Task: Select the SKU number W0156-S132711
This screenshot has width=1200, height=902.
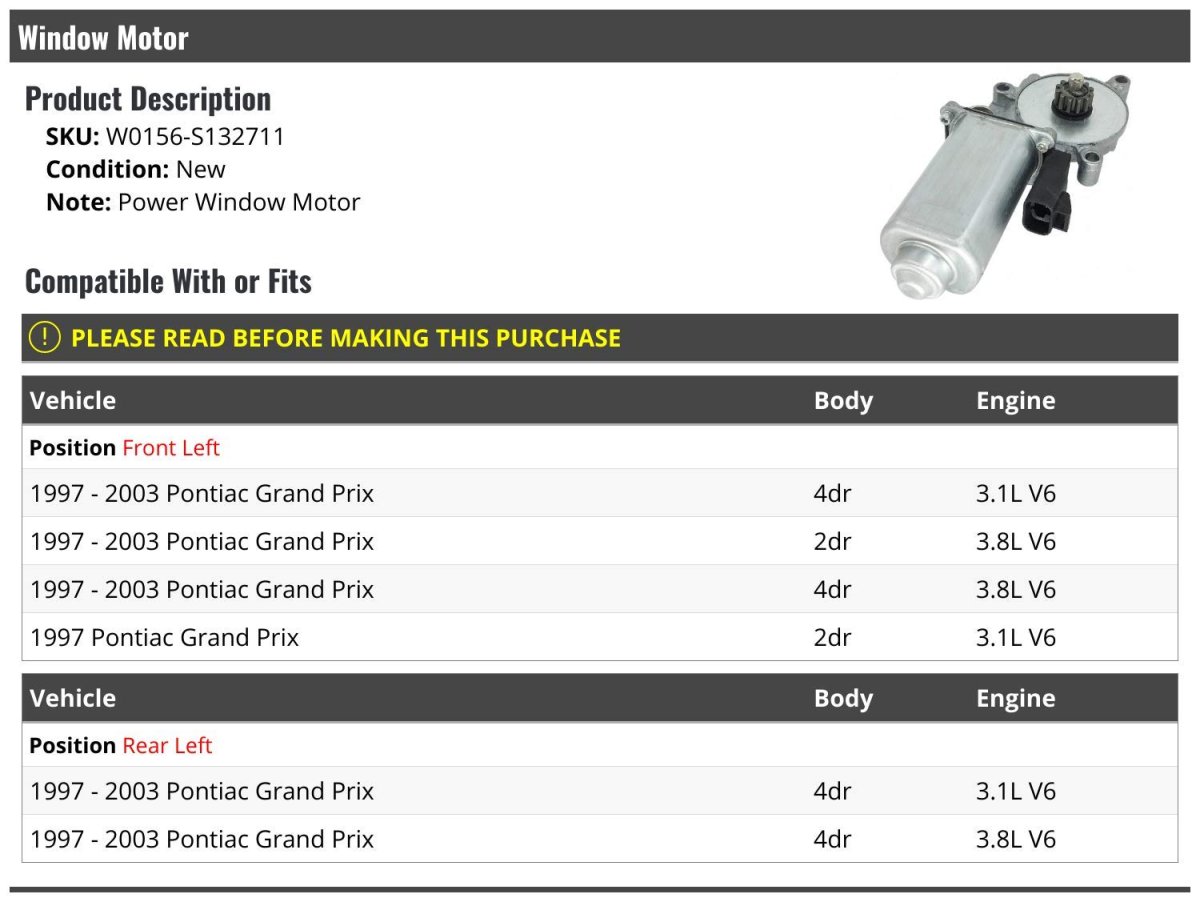Action: click(195, 137)
